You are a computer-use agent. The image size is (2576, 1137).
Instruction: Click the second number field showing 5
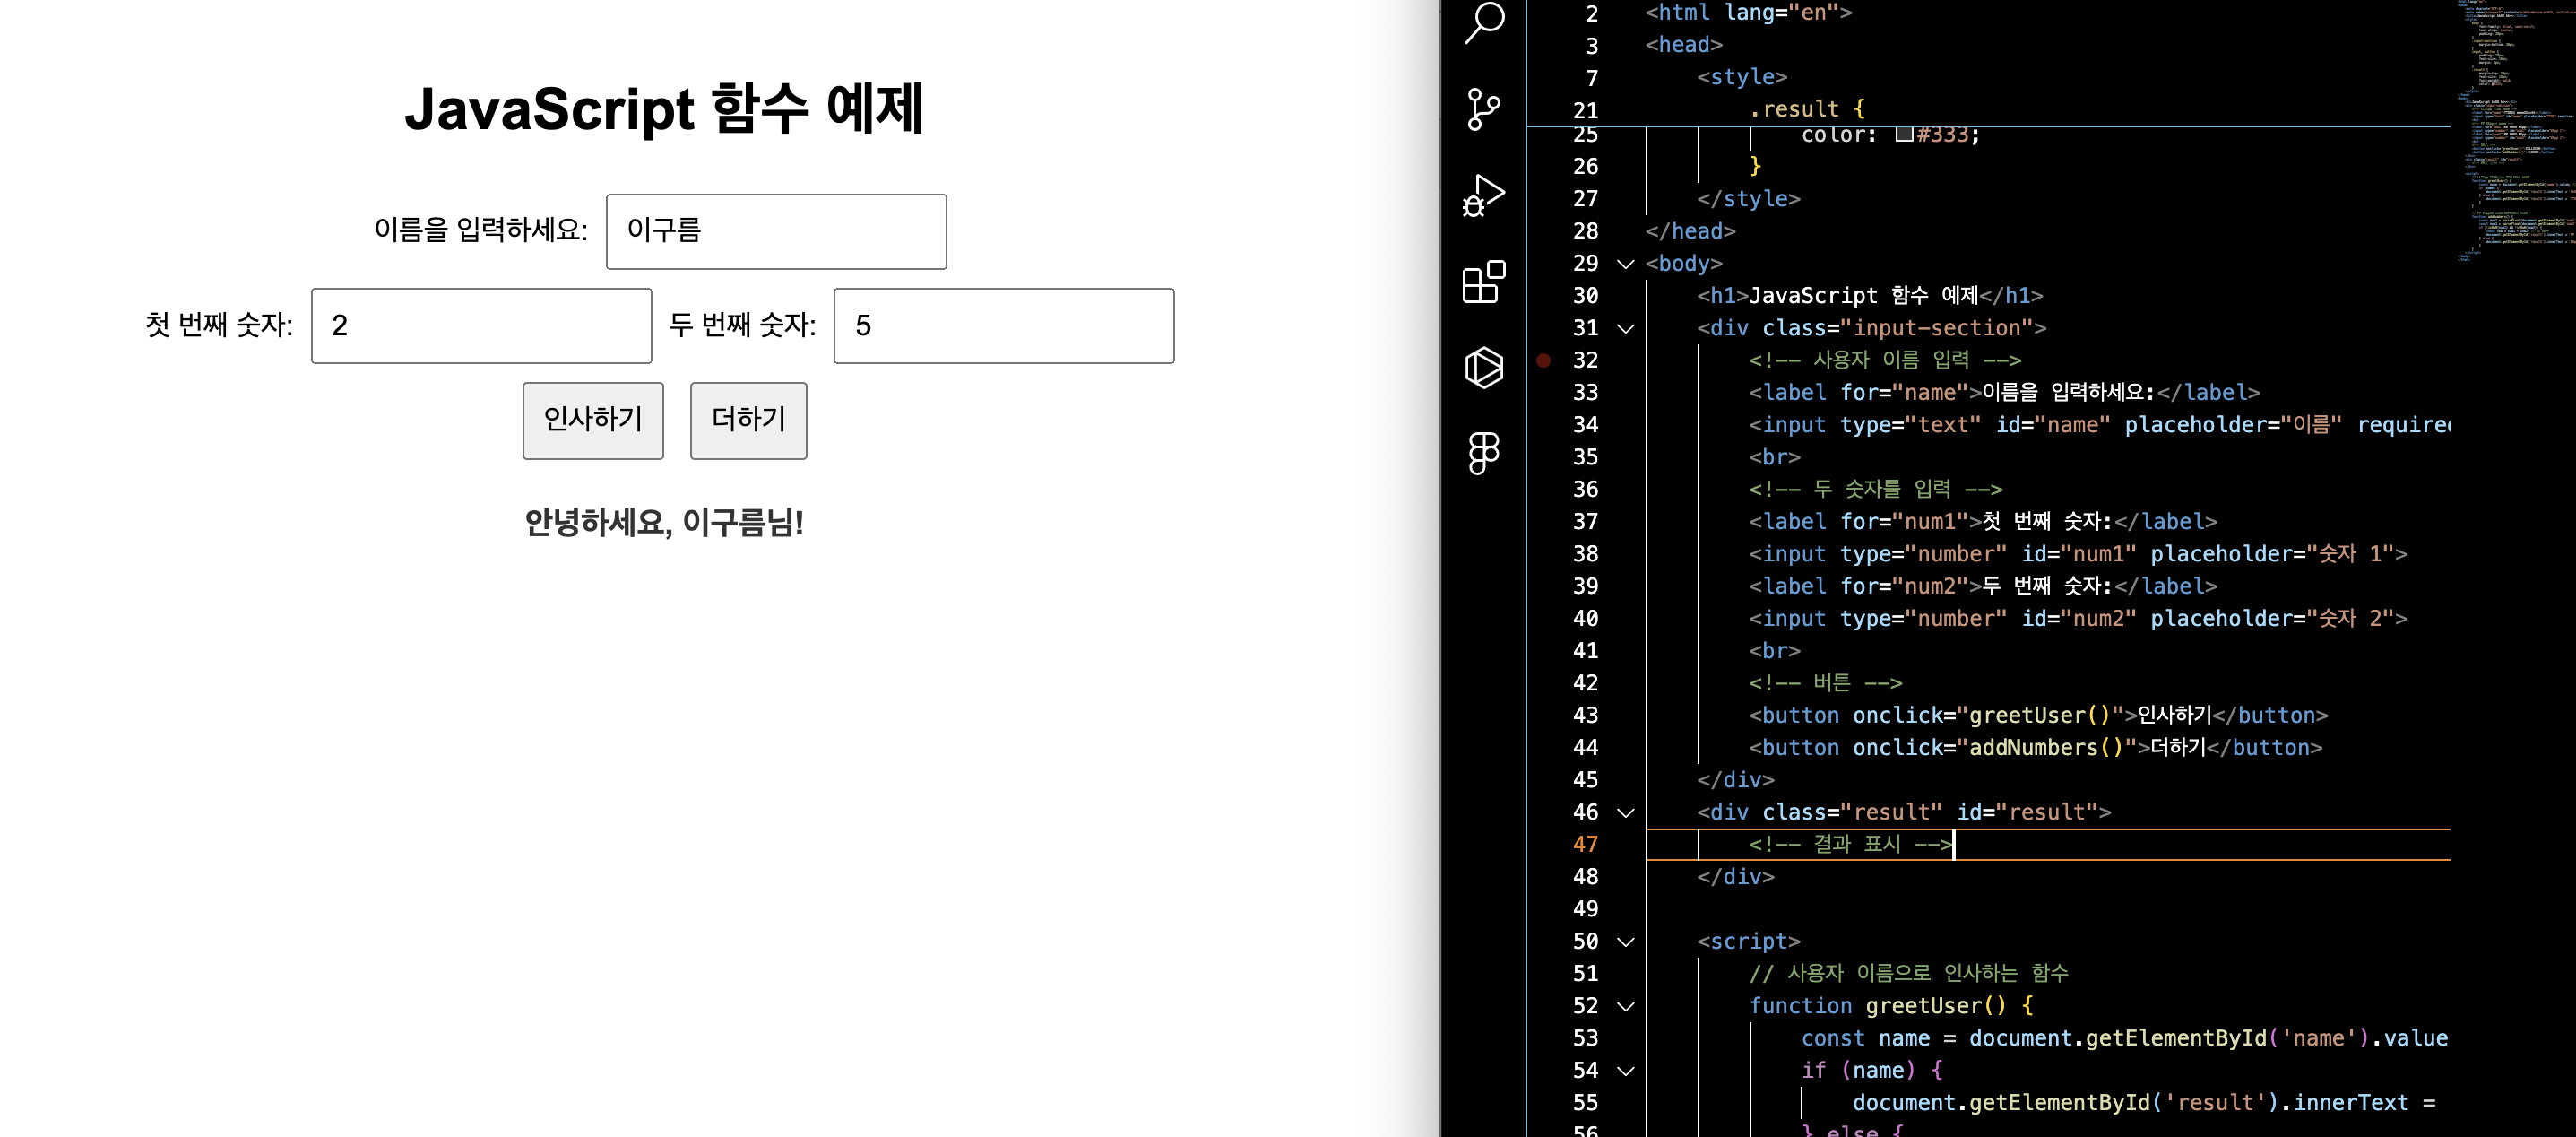pyautogui.click(x=1003, y=326)
